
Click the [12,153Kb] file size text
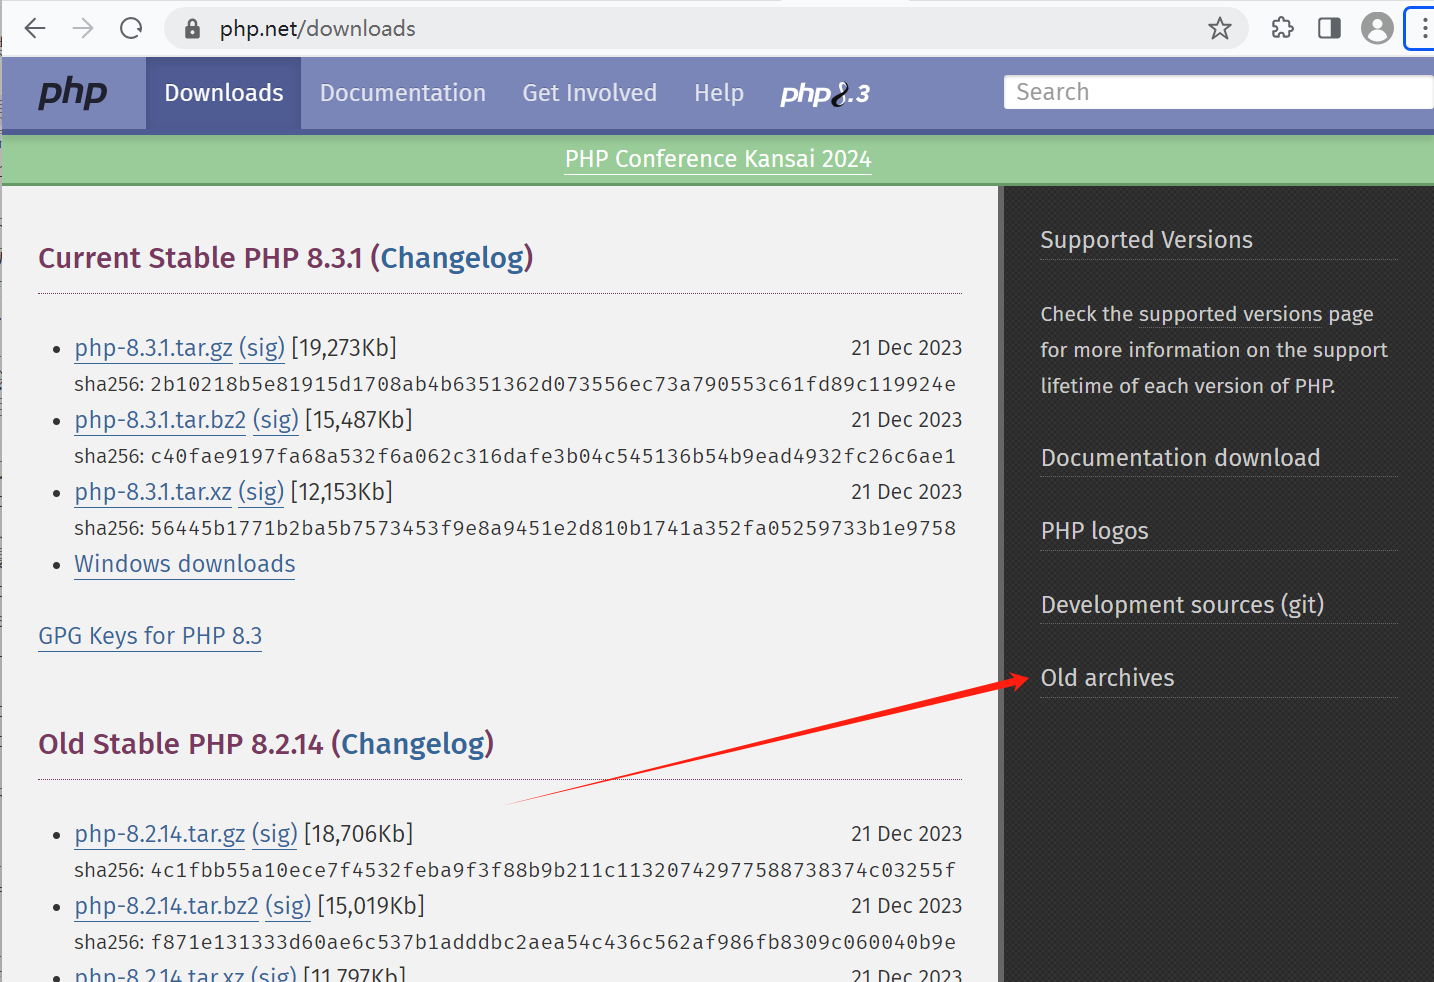342,492
